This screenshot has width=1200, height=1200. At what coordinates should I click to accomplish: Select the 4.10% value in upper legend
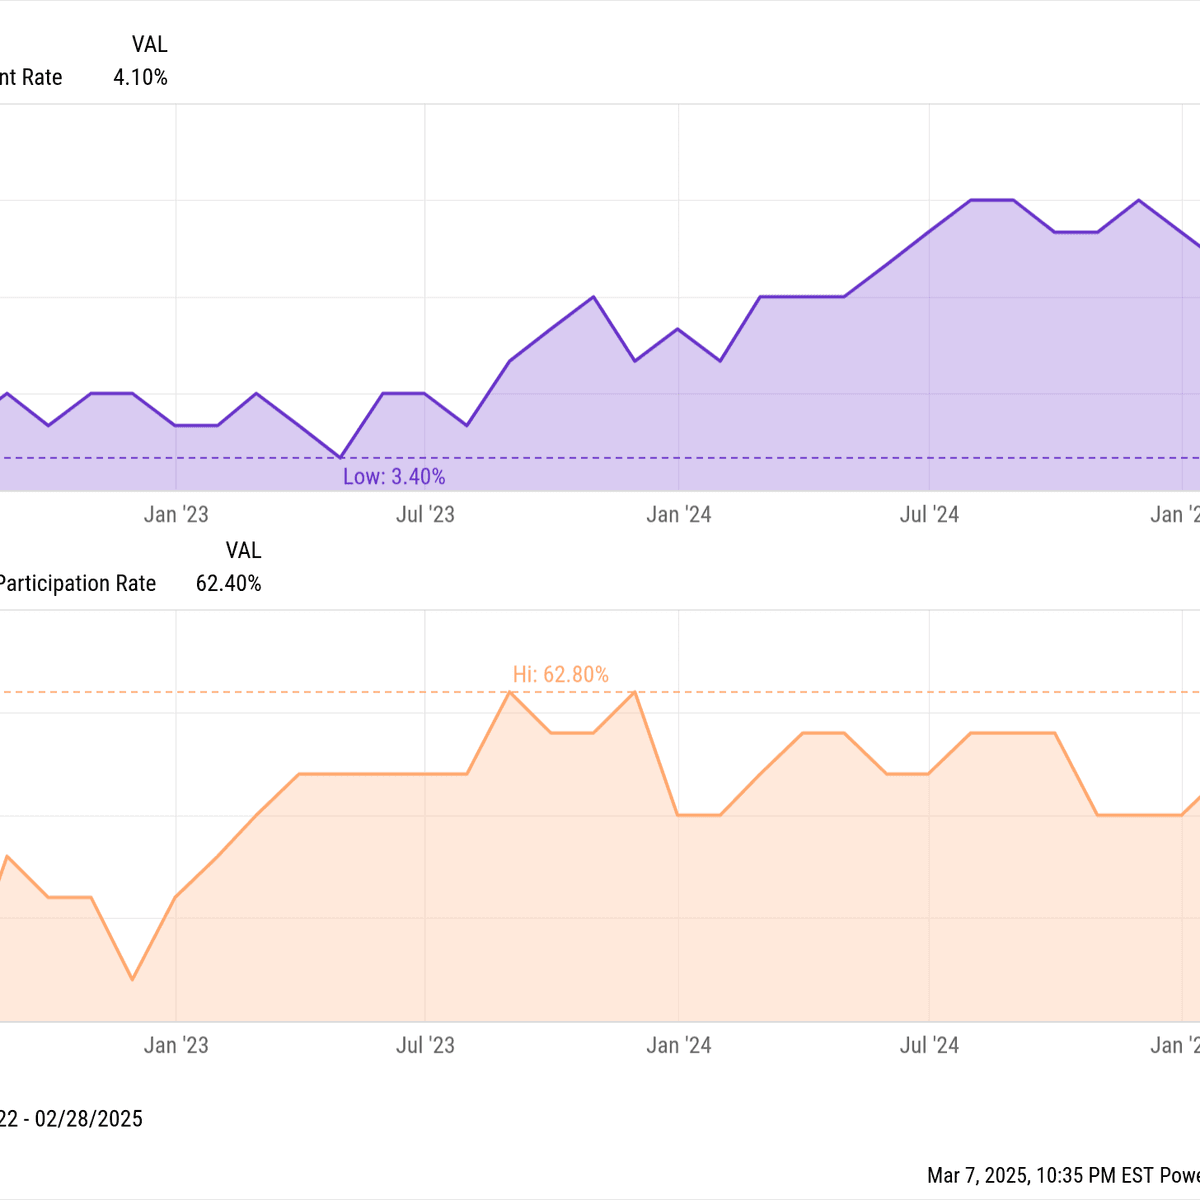tap(140, 77)
